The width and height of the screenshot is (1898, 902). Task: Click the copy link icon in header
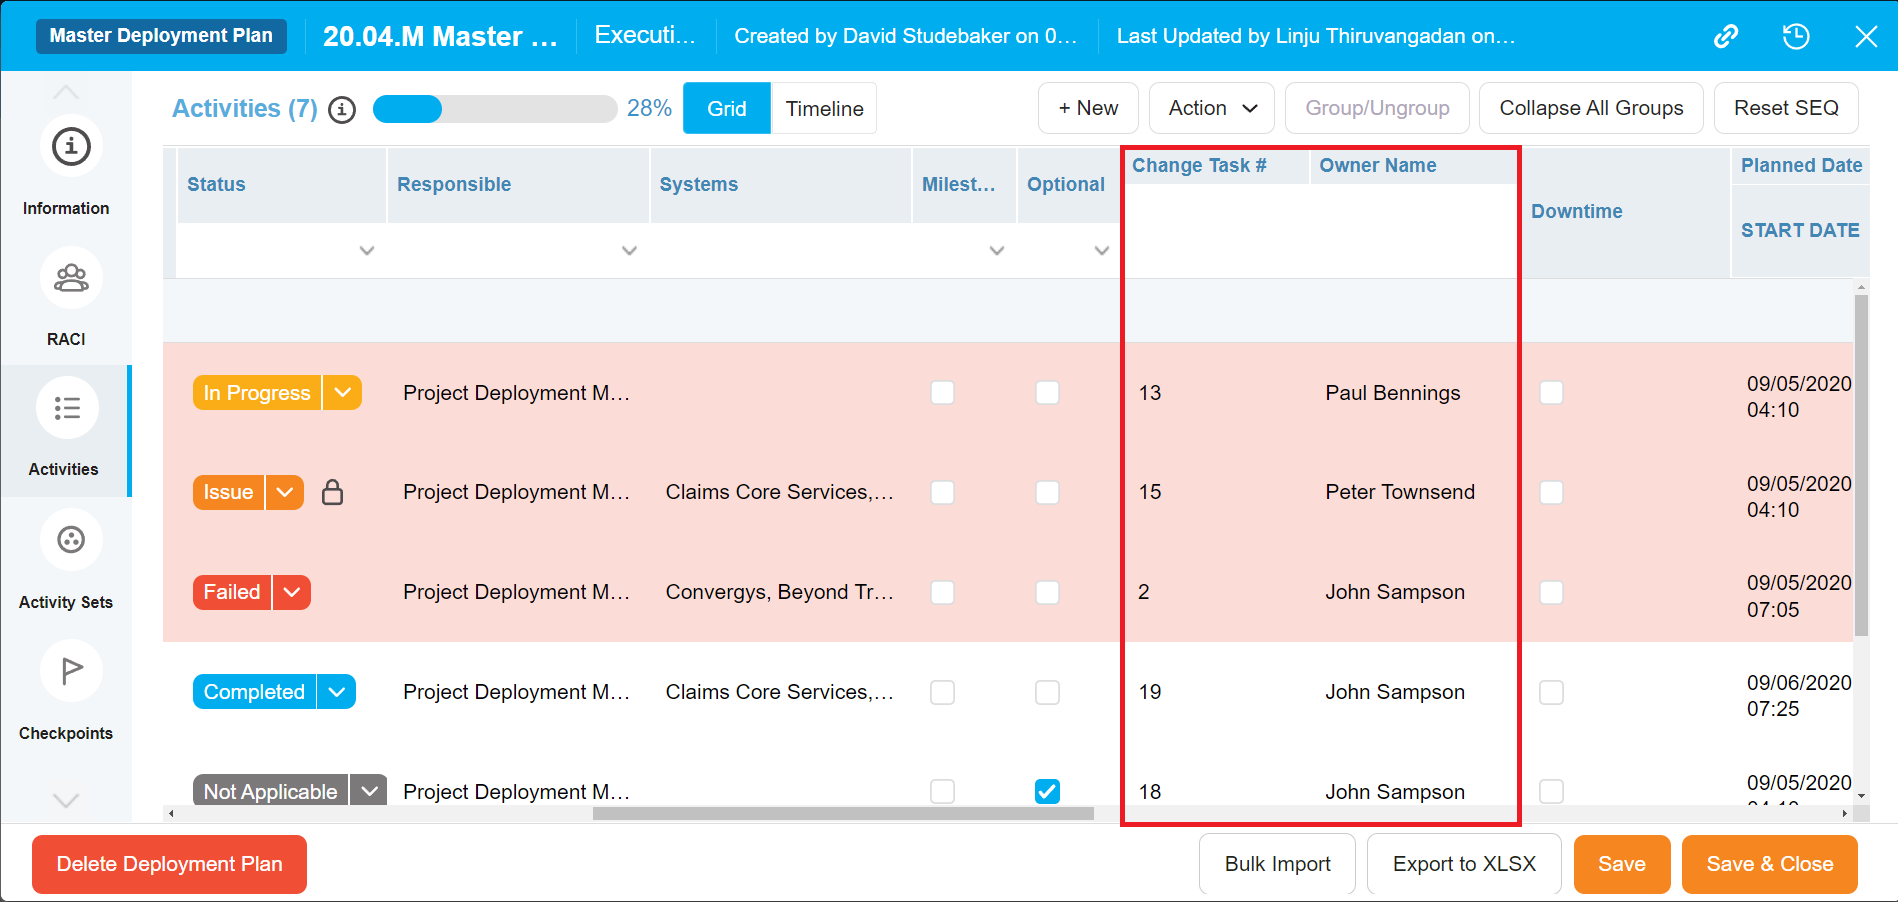(x=1726, y=37)
